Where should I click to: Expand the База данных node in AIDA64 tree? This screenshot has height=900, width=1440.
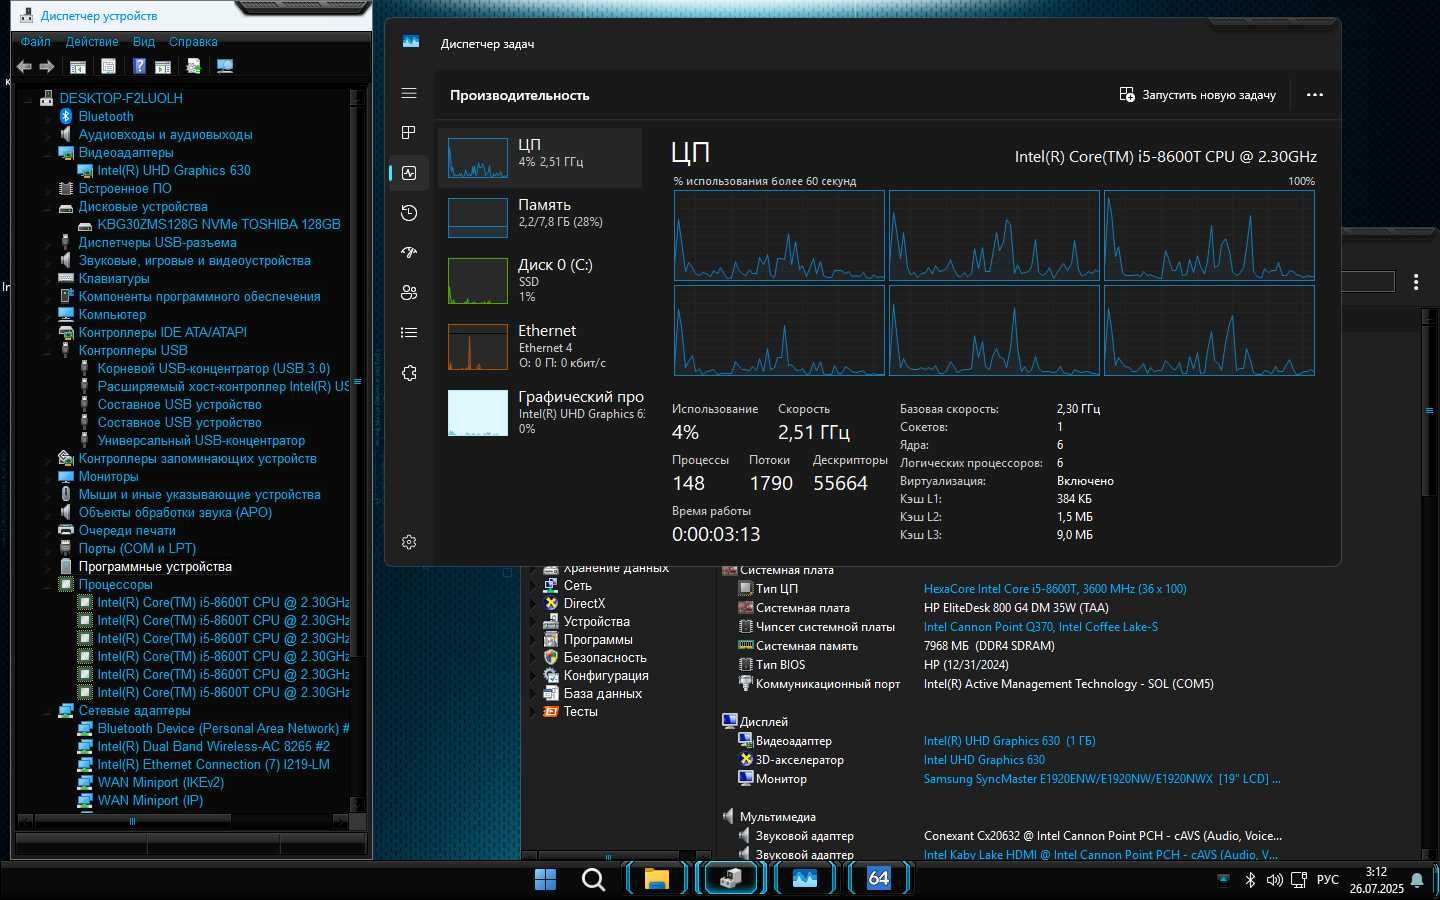pos(533,694)
